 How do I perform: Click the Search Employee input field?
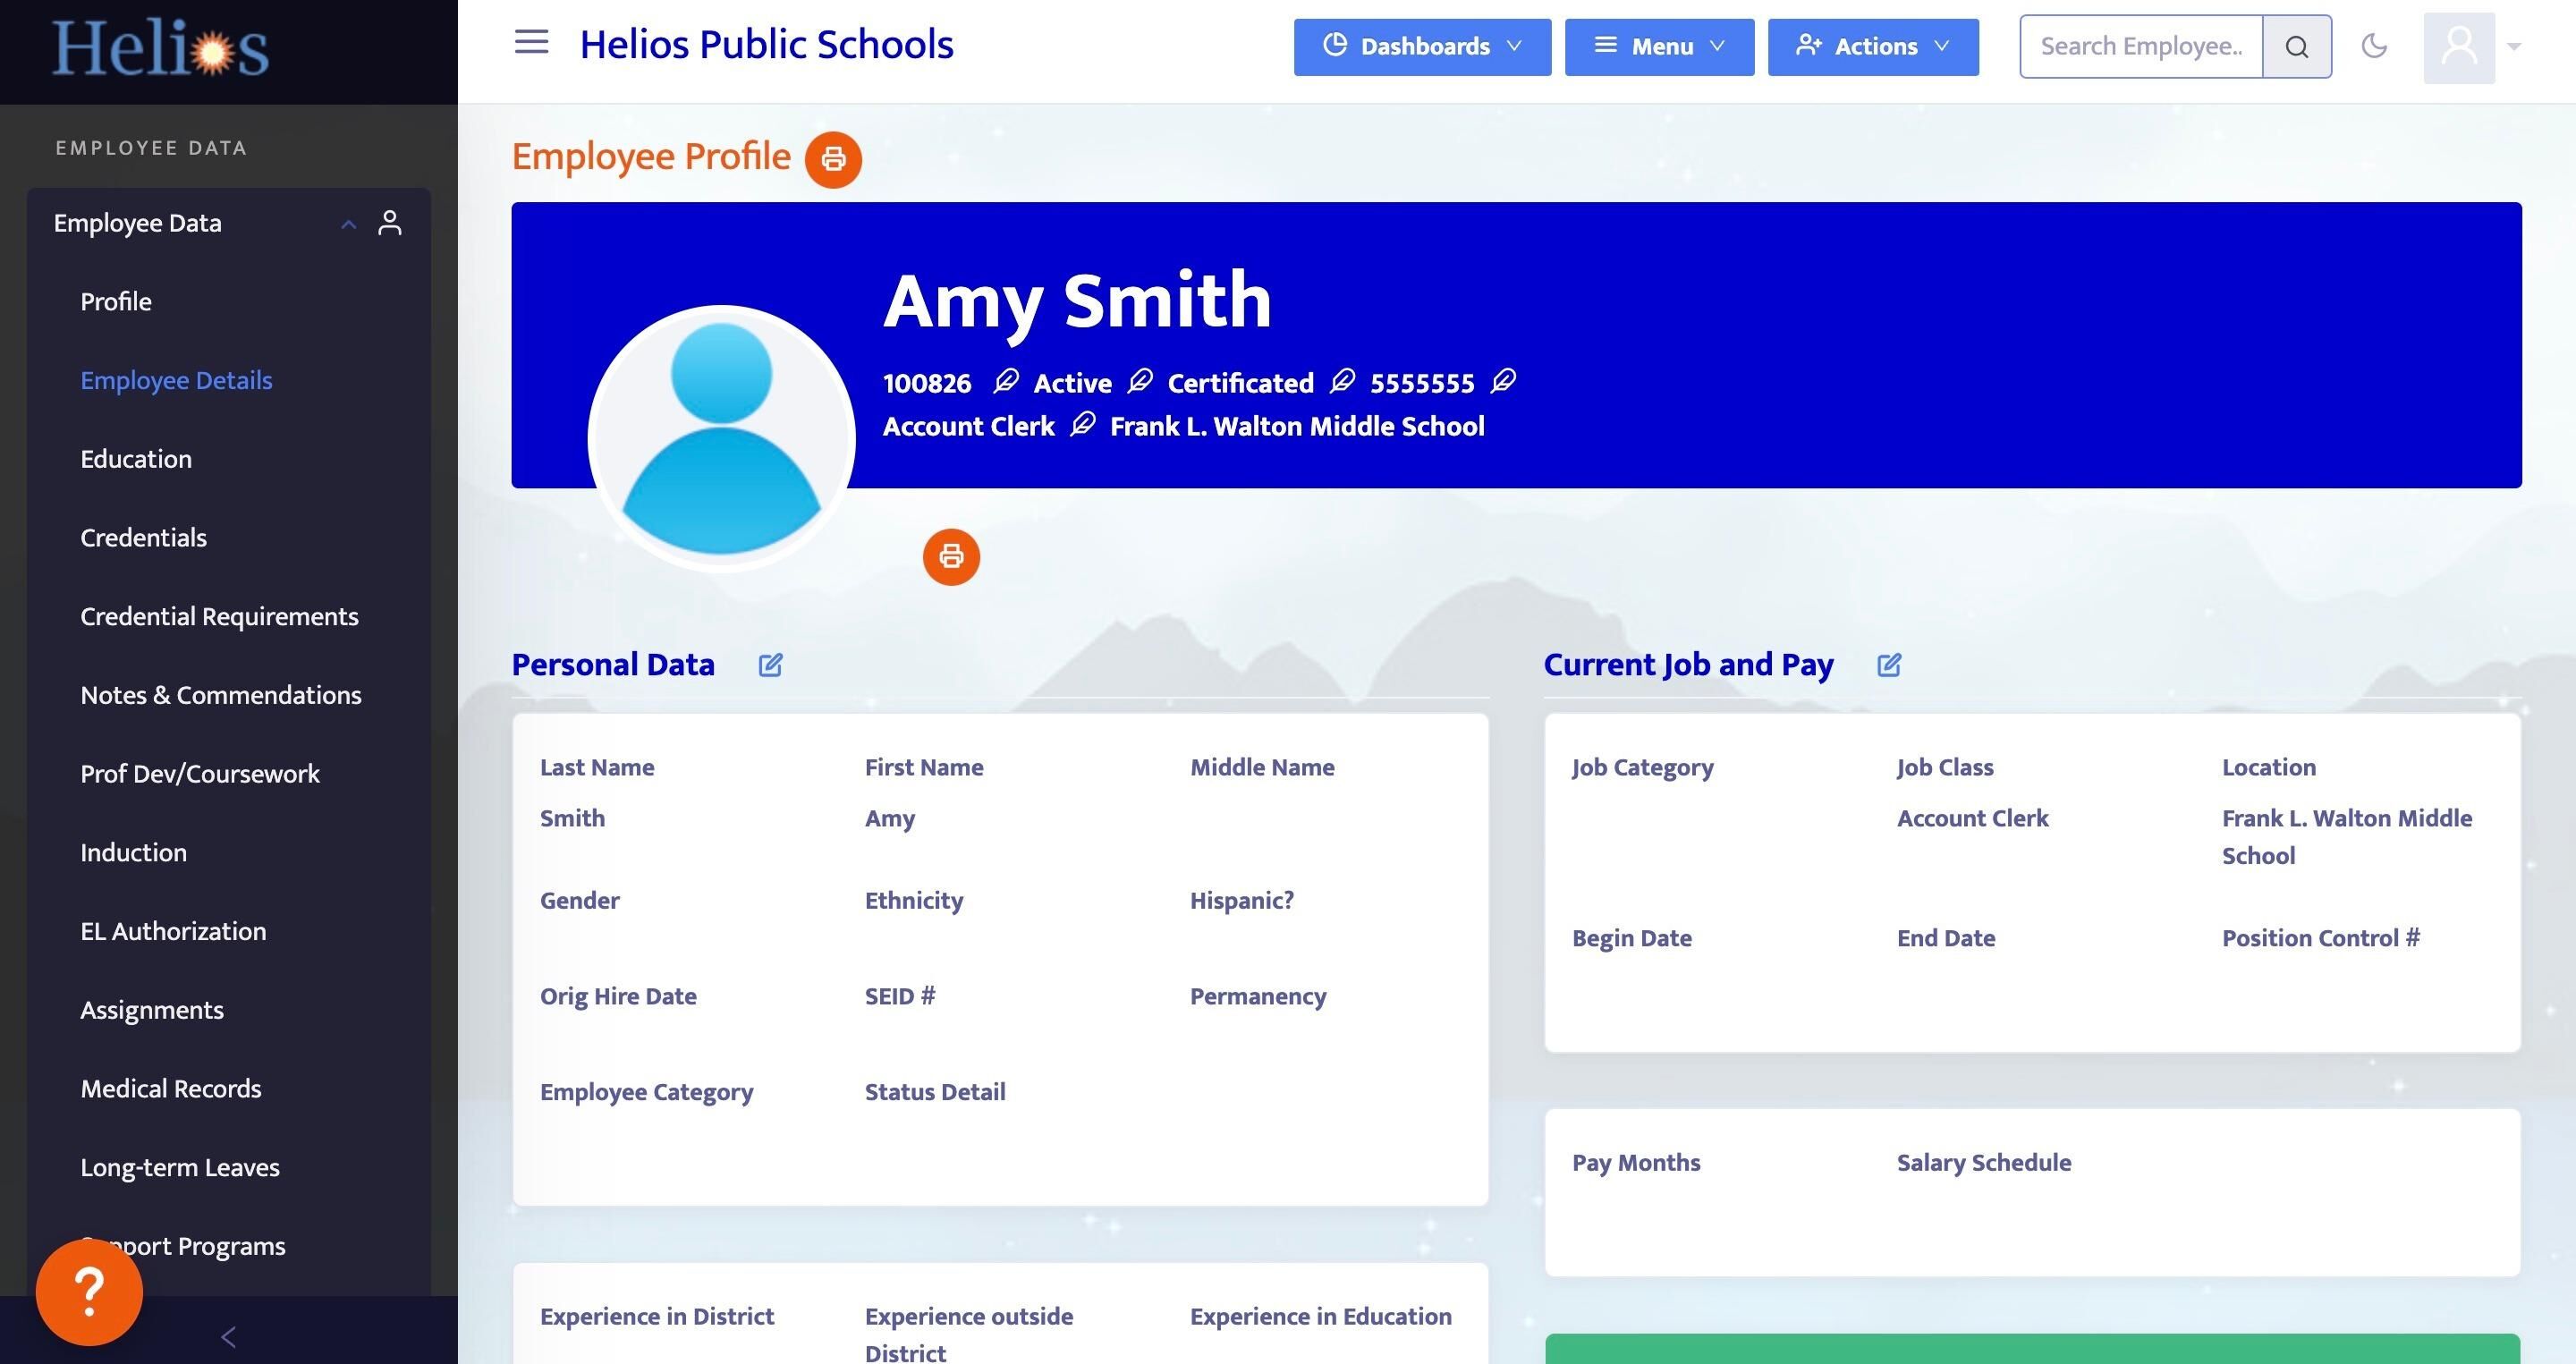click(2140, 47)
